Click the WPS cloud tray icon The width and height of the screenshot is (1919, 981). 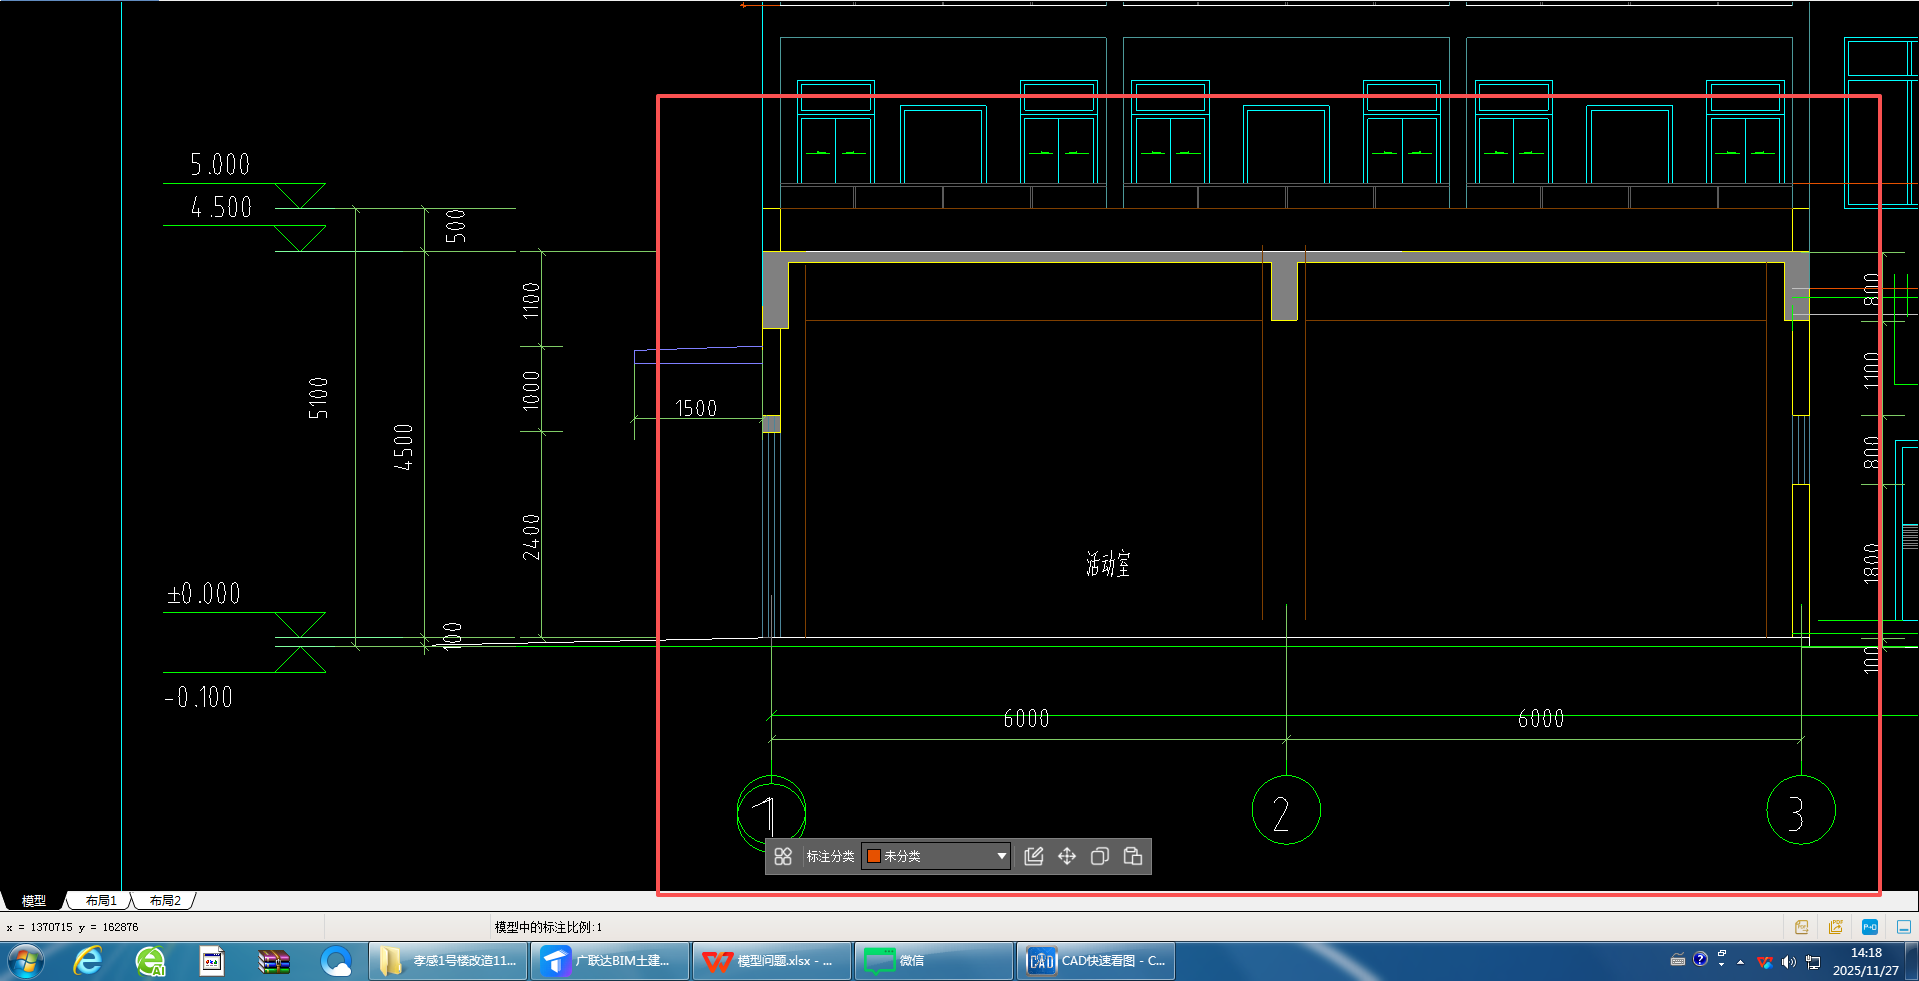(1765, 962)
